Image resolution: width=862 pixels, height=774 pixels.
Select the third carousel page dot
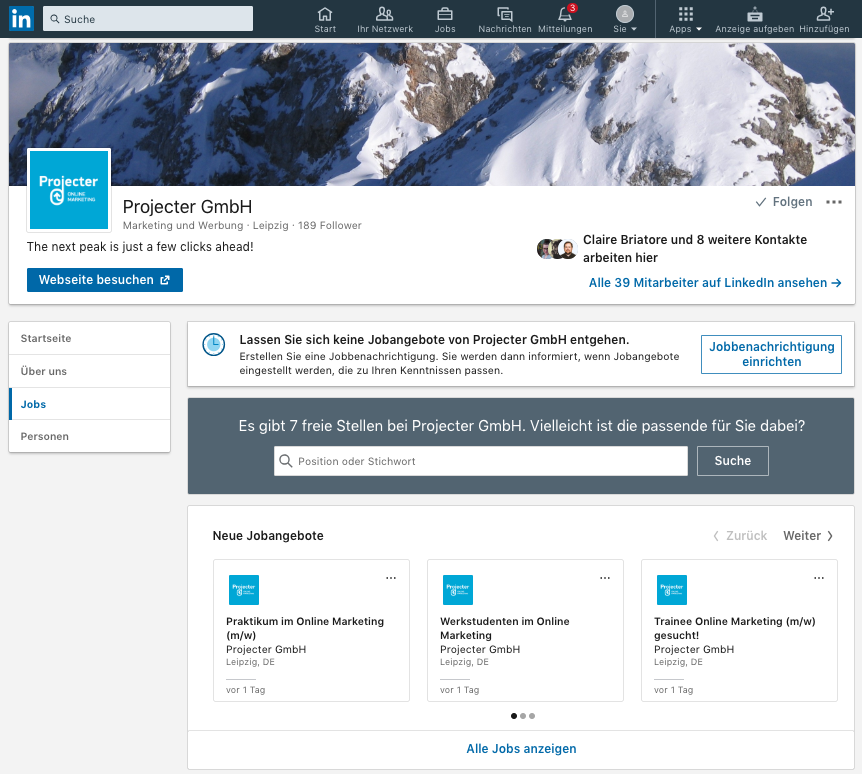[x=532, y=716]
